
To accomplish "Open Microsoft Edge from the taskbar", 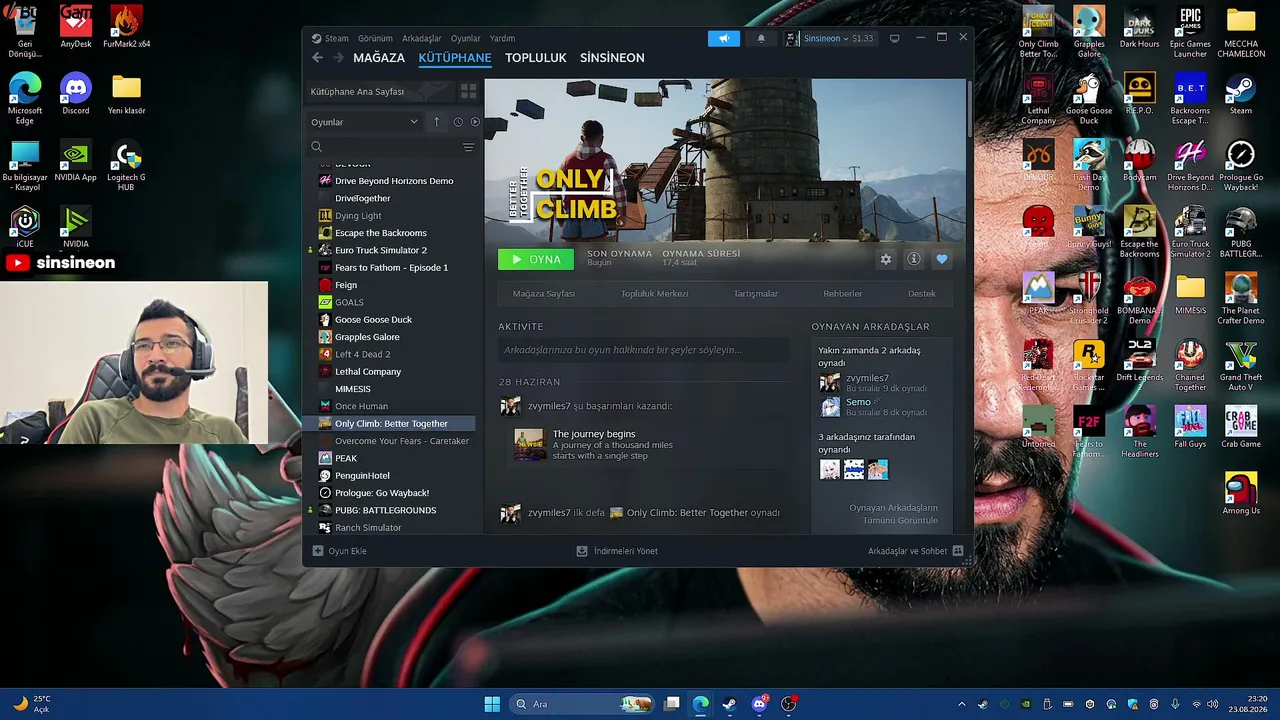I will (x=701, y=704).
